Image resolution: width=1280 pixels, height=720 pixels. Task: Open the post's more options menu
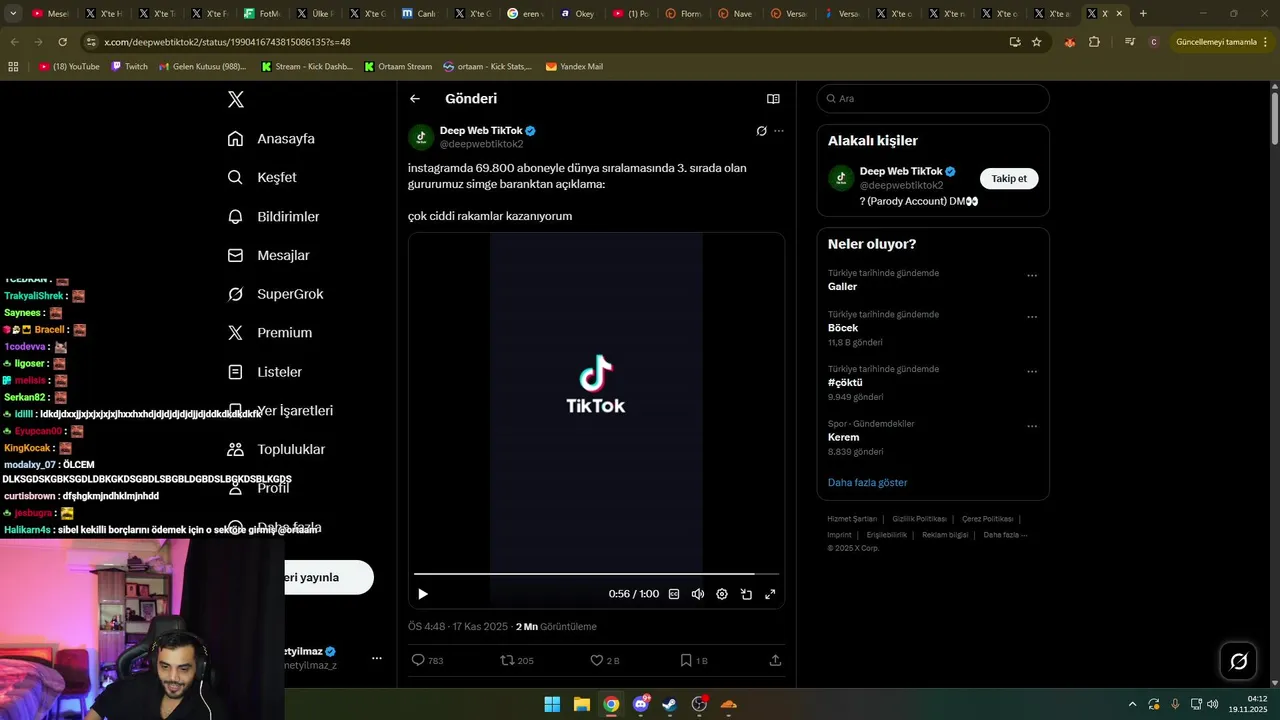tap(779, 131)
